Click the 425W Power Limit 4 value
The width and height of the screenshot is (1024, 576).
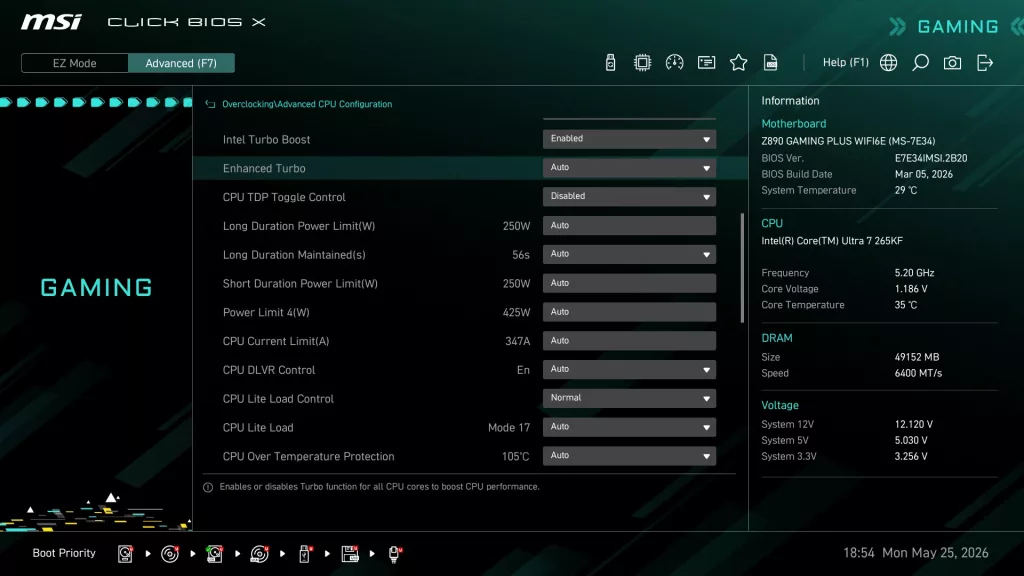tap(516, 313)
